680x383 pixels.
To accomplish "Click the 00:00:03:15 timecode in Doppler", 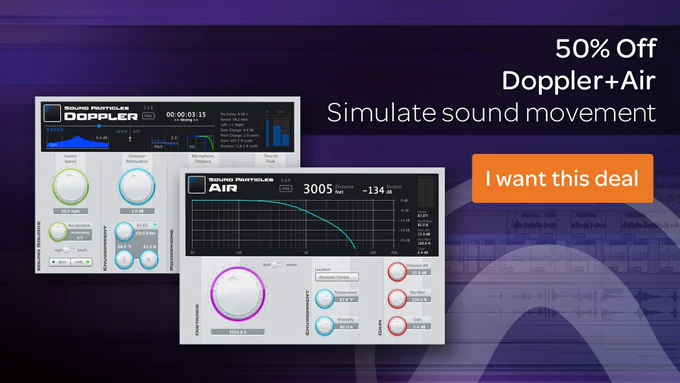I will (x=186, y=115).
